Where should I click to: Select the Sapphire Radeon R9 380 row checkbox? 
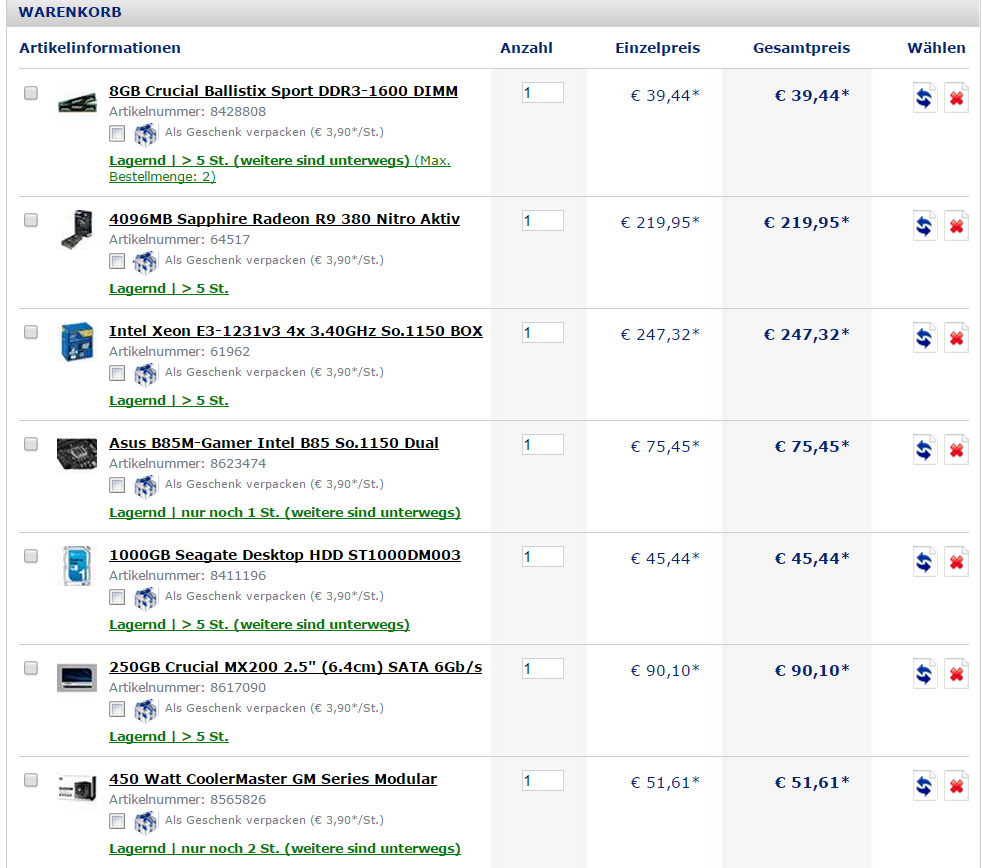pyautogui.click(x=31, y=220)
